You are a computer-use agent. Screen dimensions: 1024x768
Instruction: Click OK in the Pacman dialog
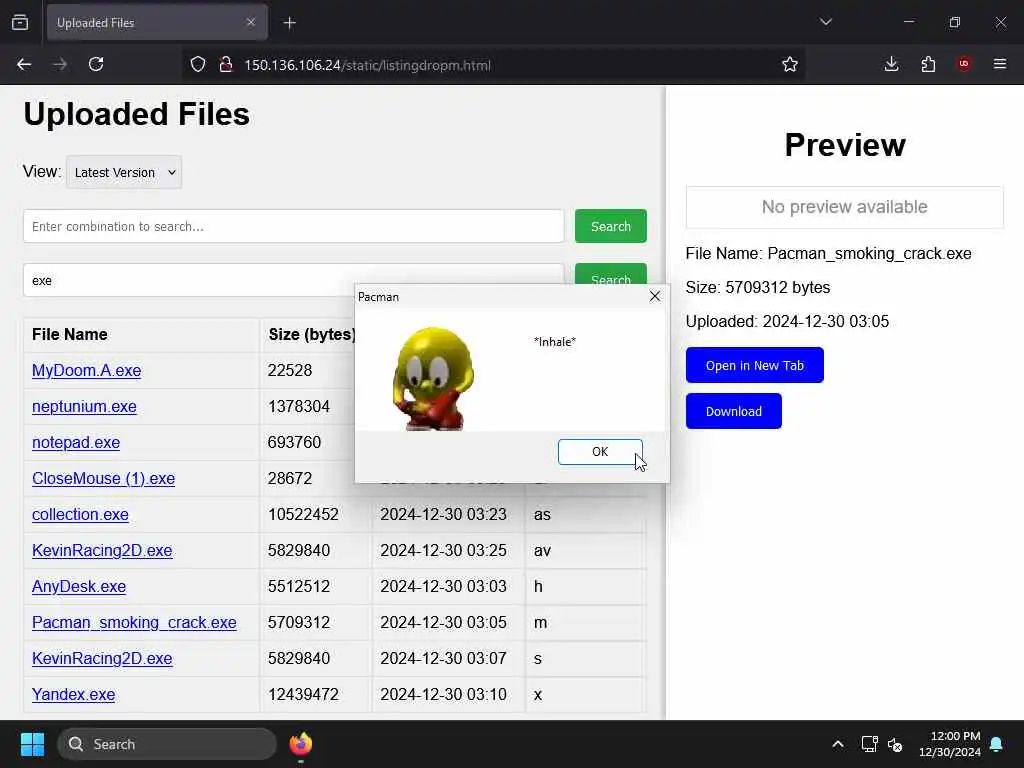point(600,452)
